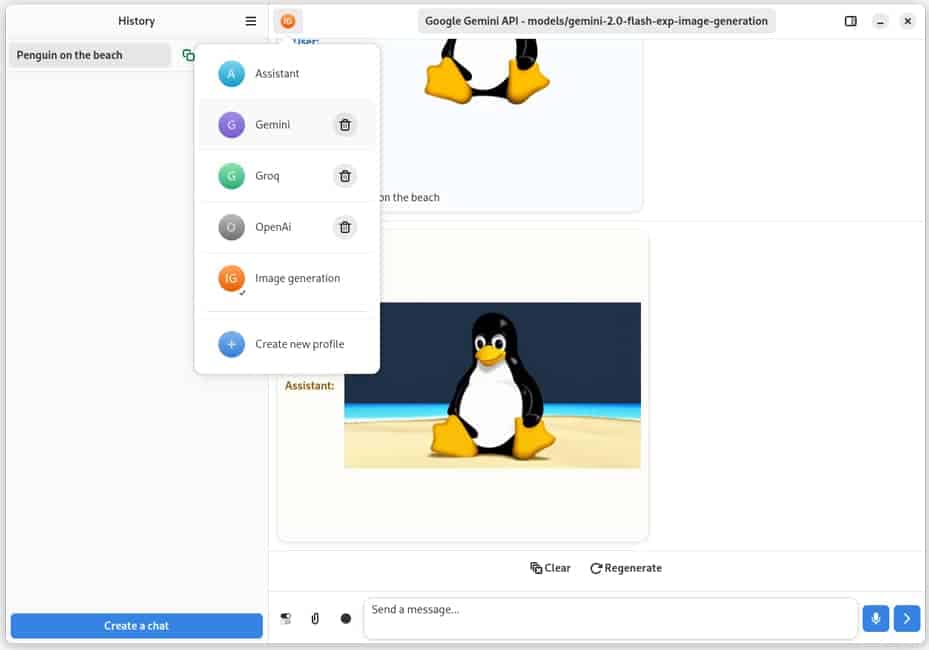Click the black record circle icon
Viewport: 929px width, 650px height.
tap(346, 619)
